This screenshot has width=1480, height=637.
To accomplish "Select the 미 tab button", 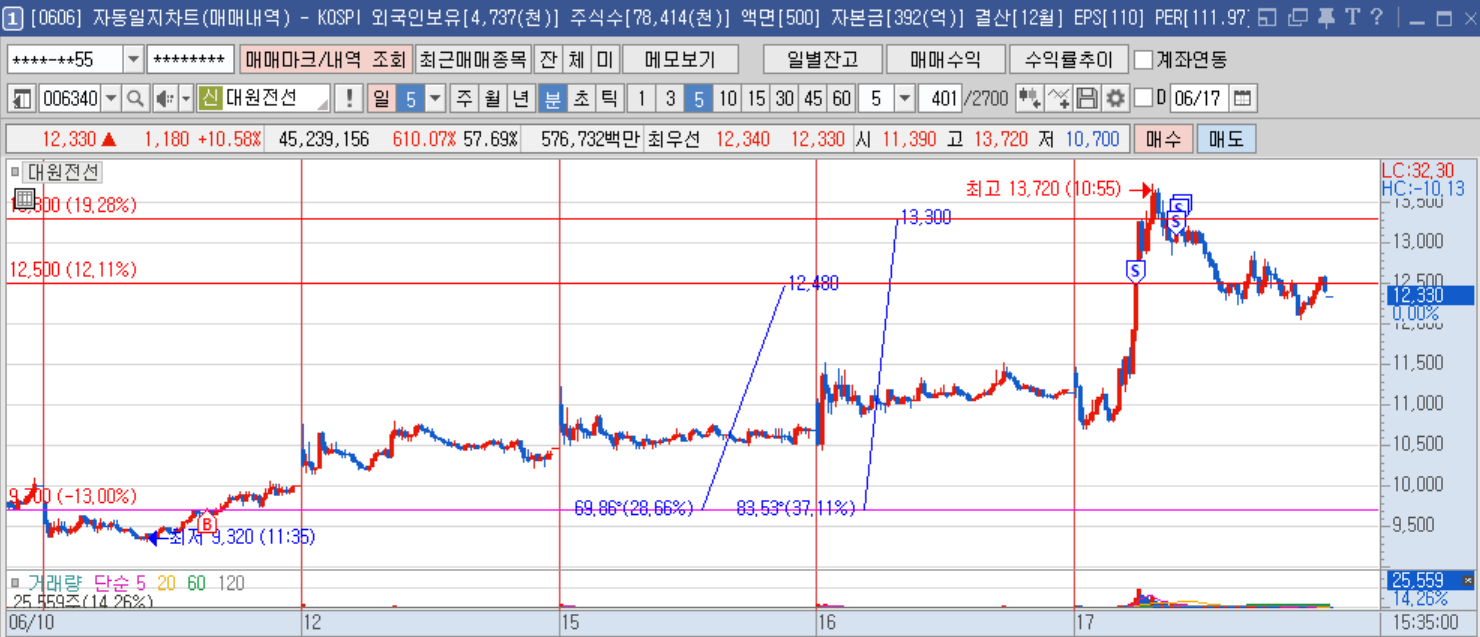I will [605, 60].
